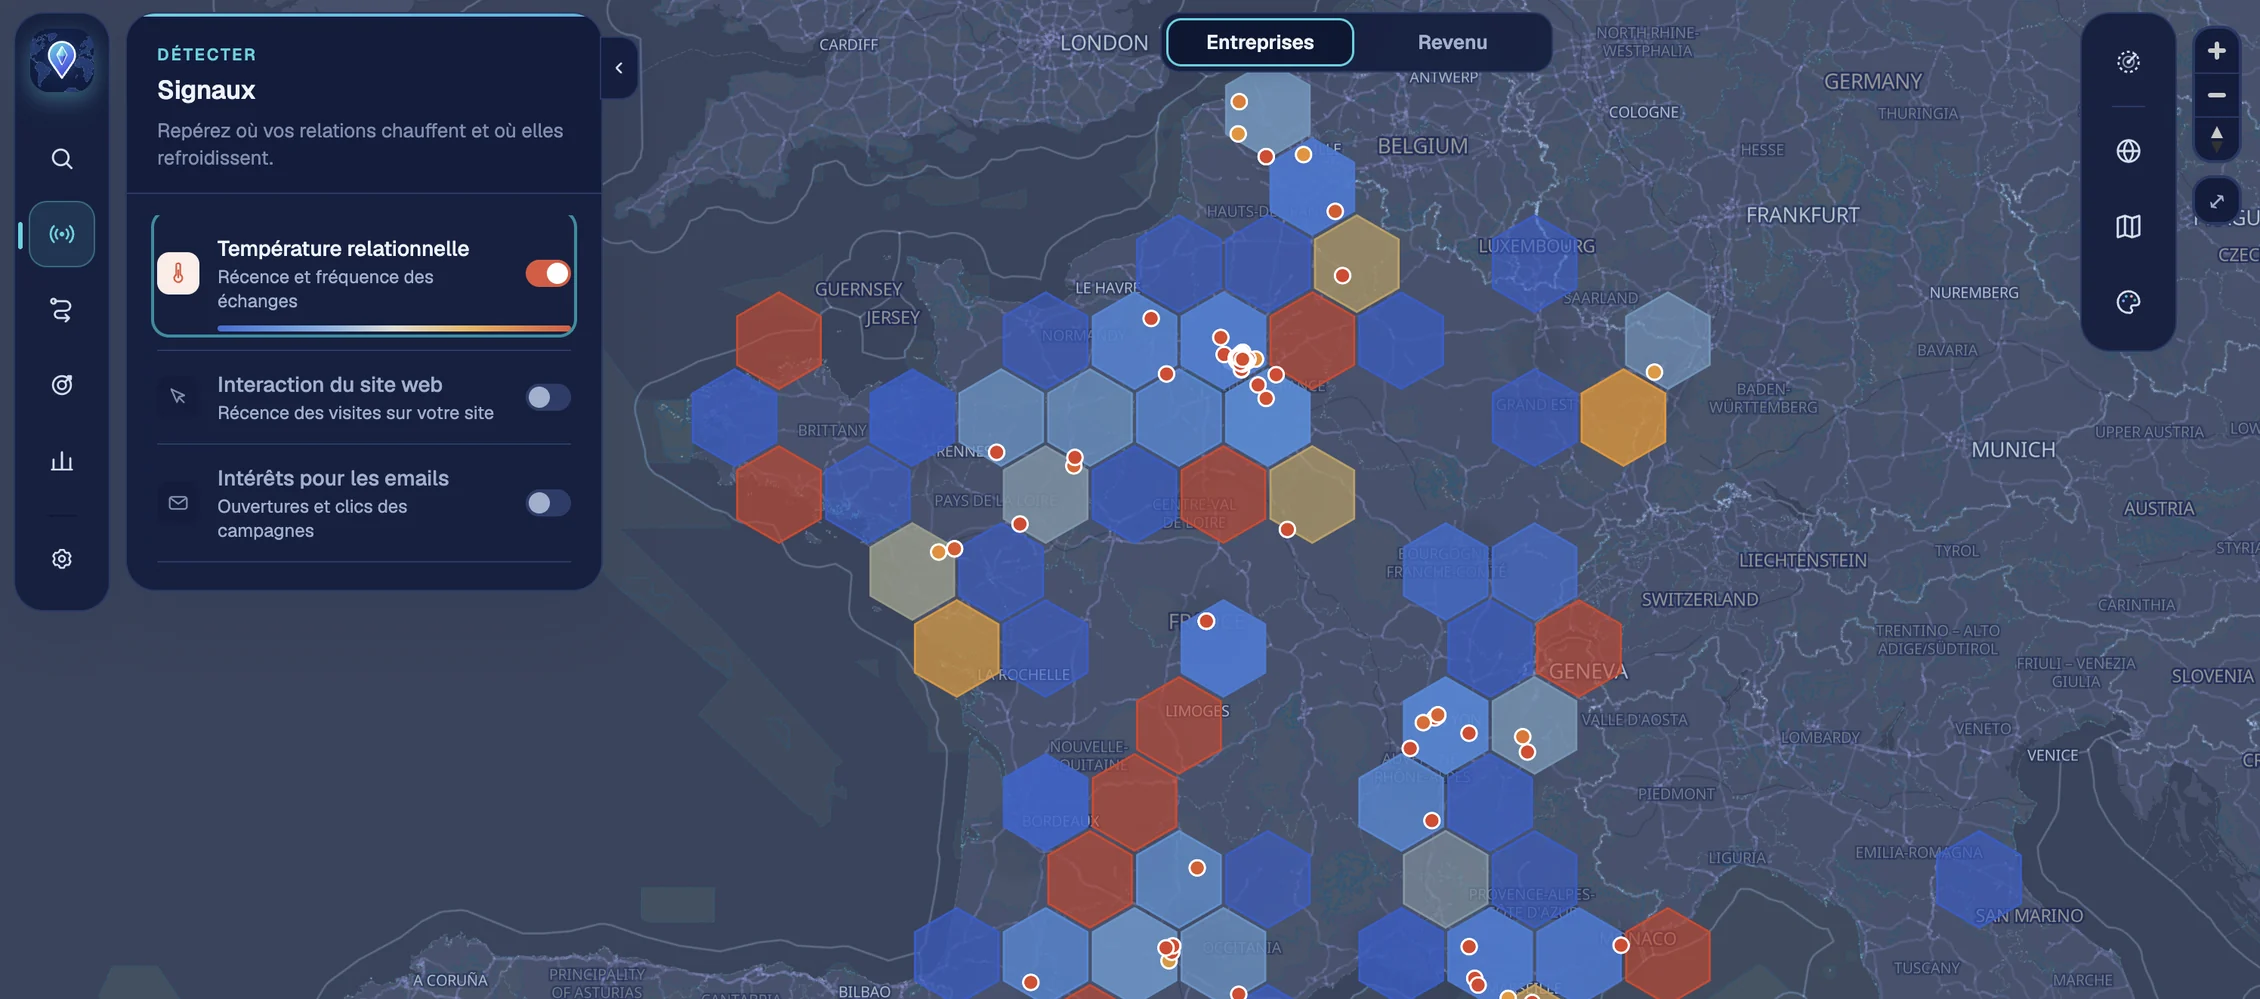Screen dimensions: 2260x999
Task: Open the target goal icon in sidebar
Action: (x=62, y=385)
